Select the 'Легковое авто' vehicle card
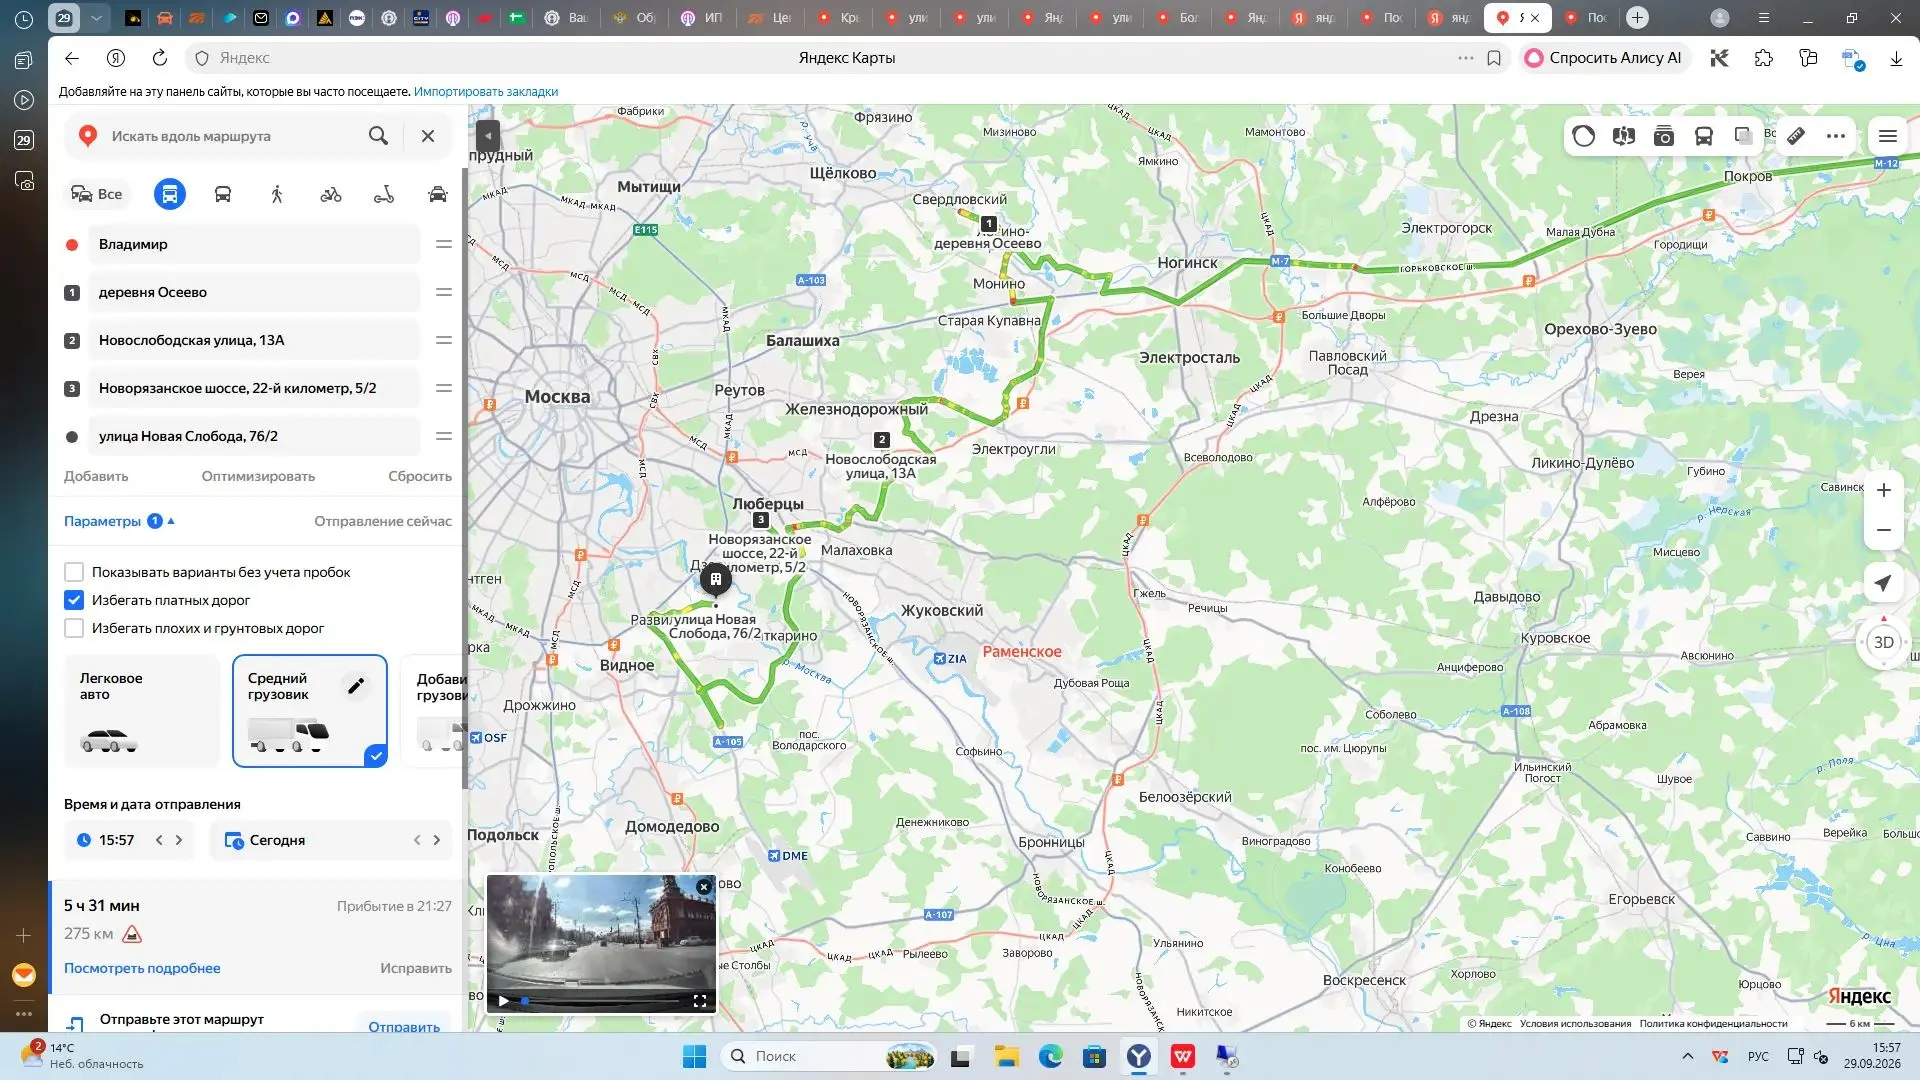 click(x=142, y=711)
